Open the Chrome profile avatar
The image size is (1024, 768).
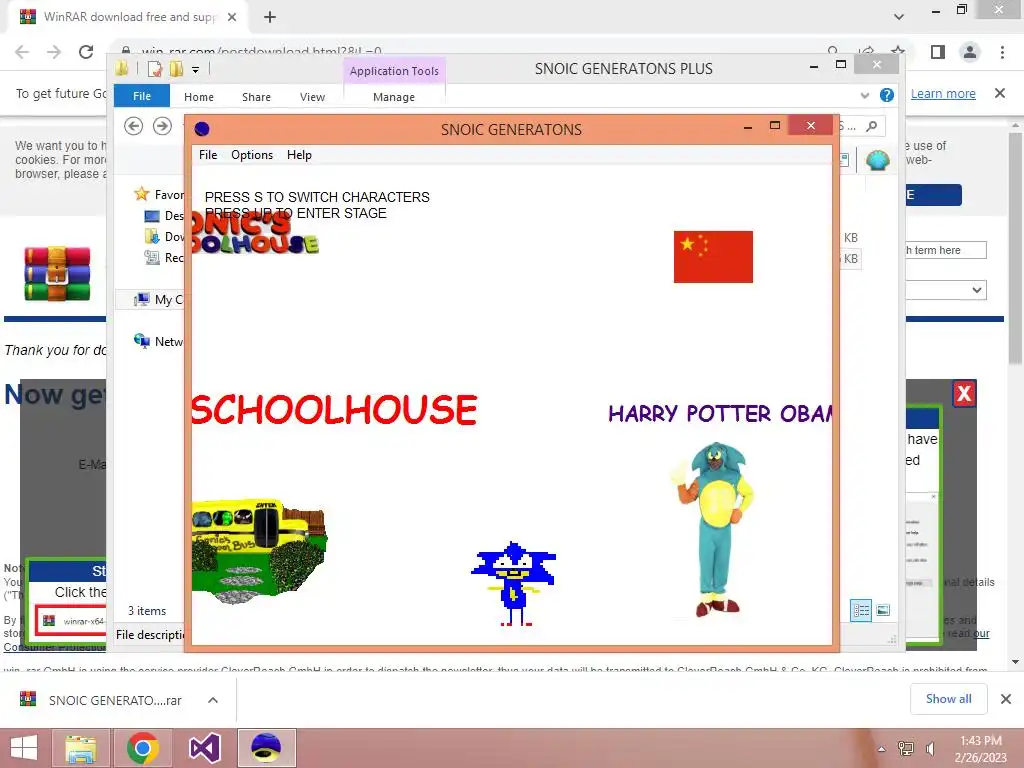[x=970, y=52]
